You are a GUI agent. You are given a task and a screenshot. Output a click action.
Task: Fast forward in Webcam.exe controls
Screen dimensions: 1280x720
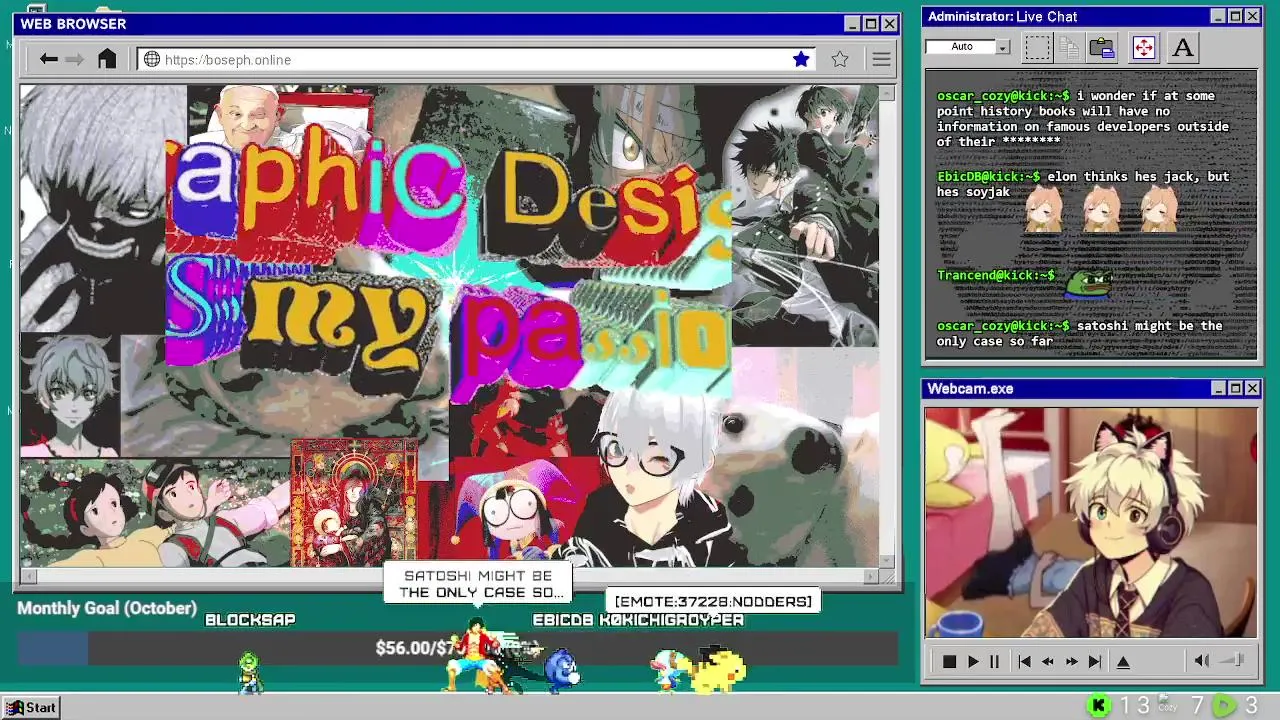[x=1071, y=661]
